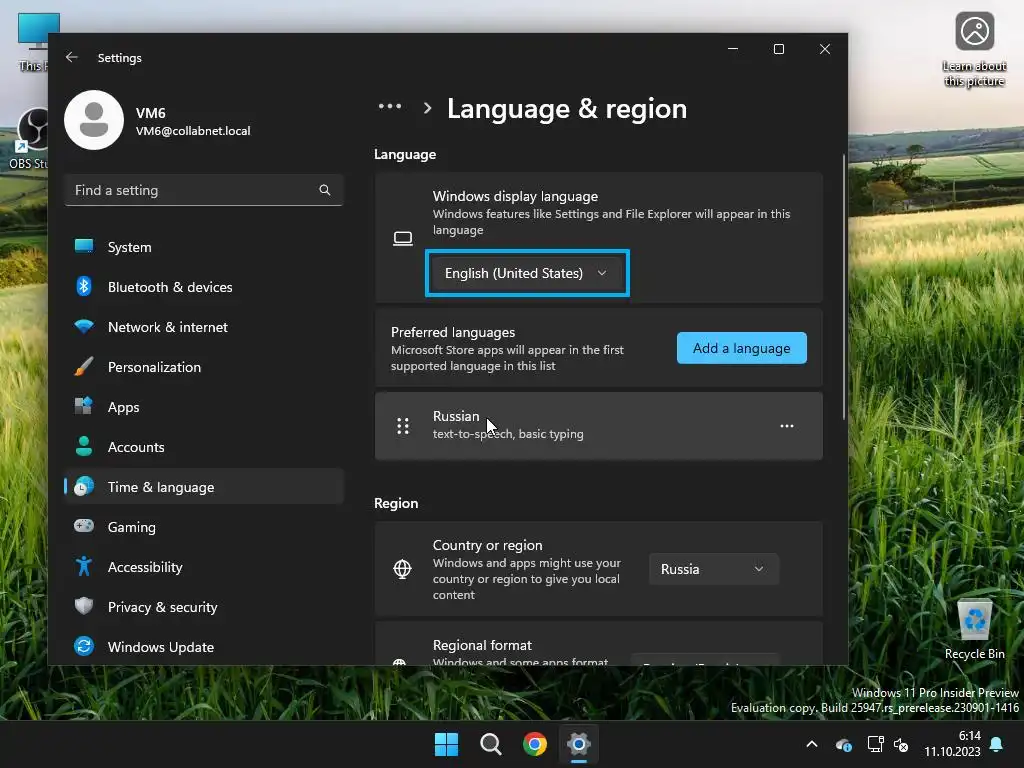Open the Windows display language dropdown
1024x768 pixels.
[527, 273]
